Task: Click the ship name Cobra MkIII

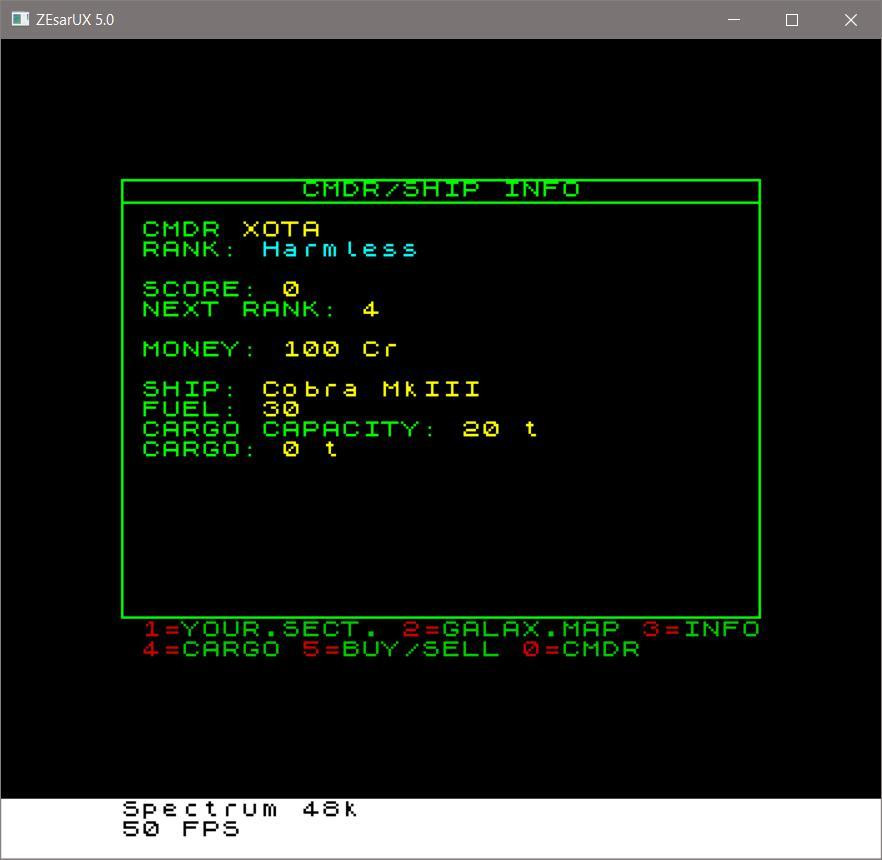Action: [371, 389]
